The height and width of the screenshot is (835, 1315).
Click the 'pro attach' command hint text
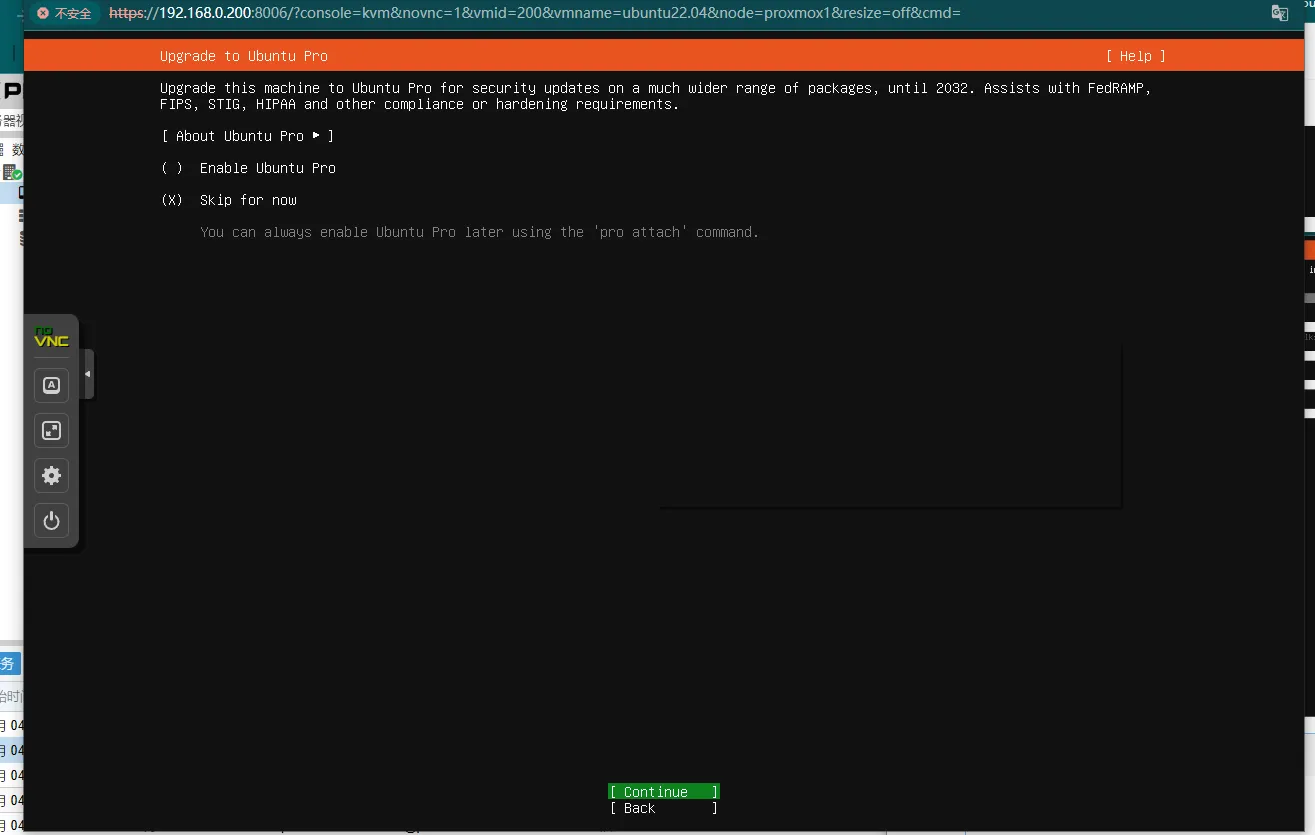tap(479, 232)
